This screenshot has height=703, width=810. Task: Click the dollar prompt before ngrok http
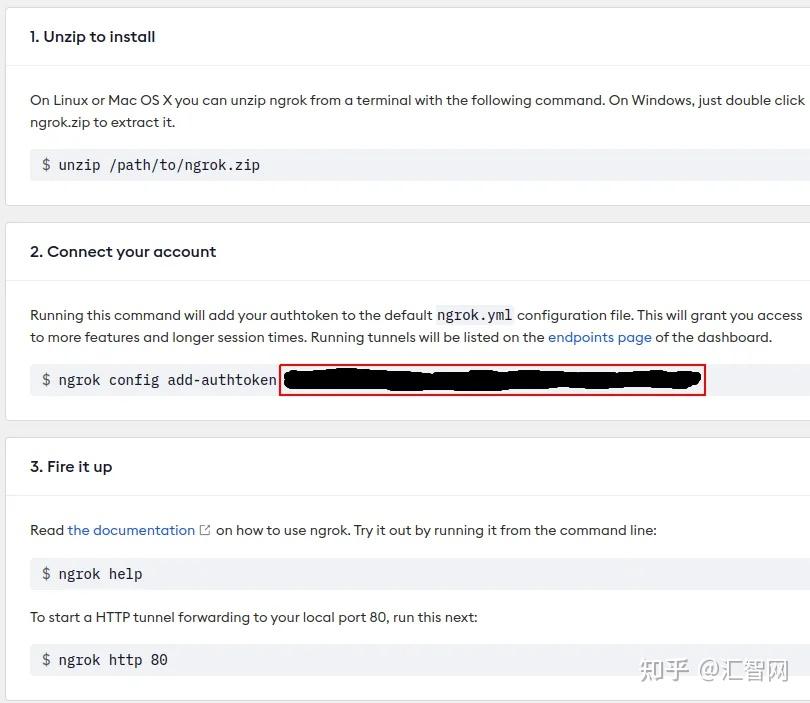46,659
